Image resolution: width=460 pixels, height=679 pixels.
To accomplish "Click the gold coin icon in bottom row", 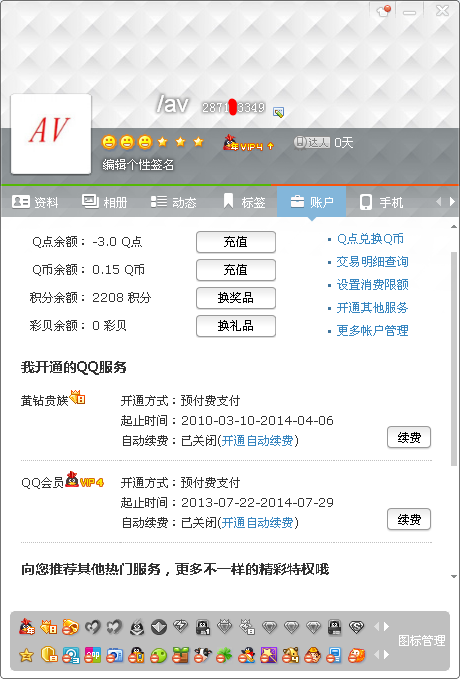I will 49,655.
